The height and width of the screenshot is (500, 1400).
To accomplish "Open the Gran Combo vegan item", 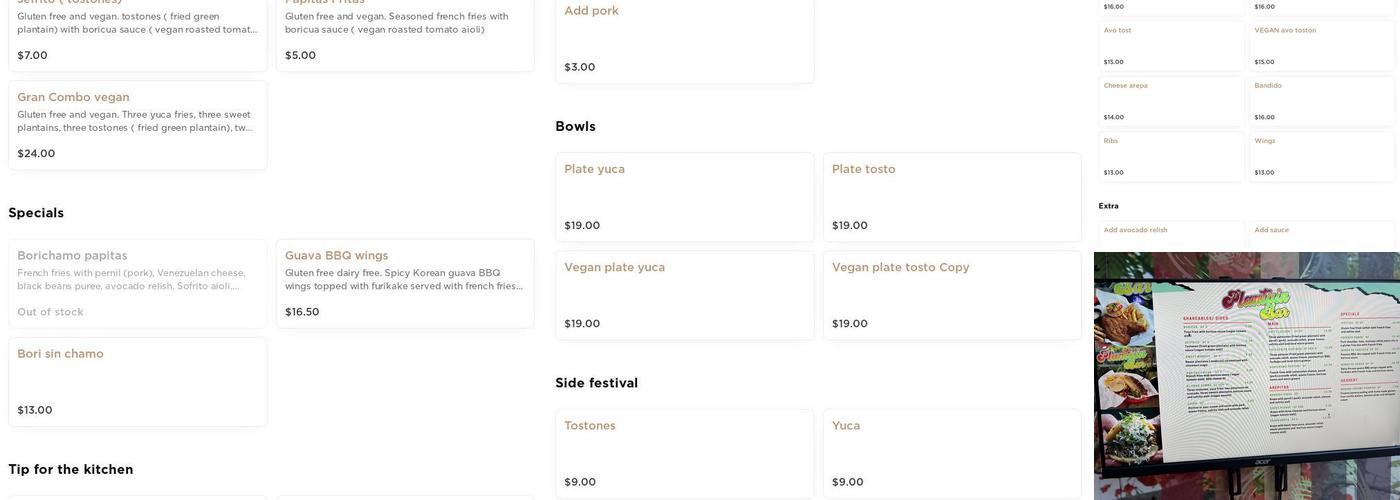I will tap(137, 125).
